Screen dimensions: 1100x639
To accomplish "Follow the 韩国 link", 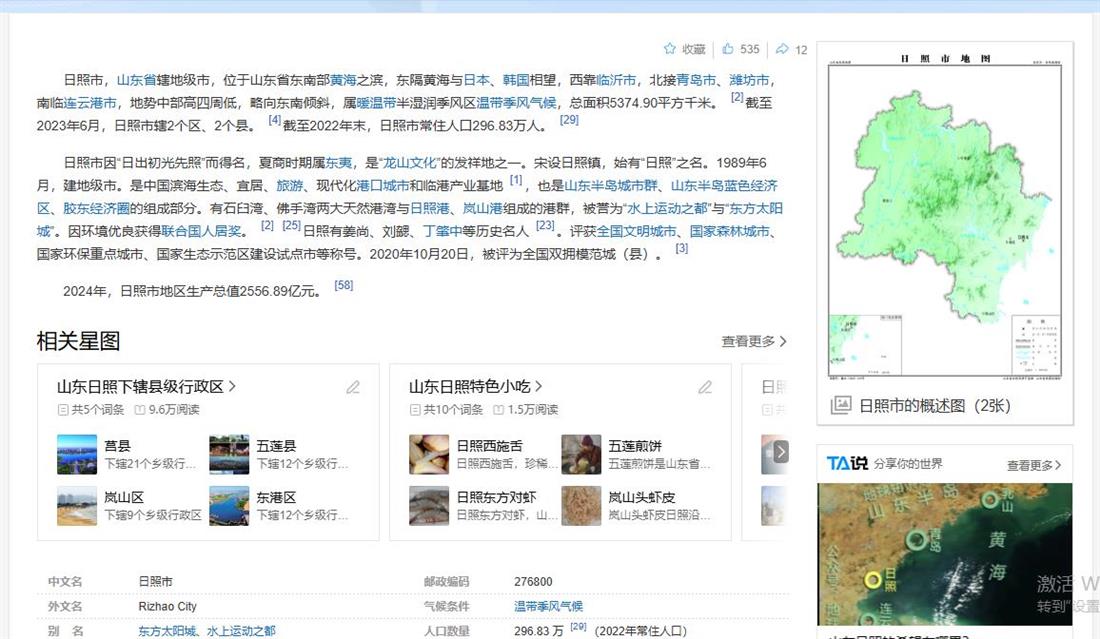I will (516, 80).
